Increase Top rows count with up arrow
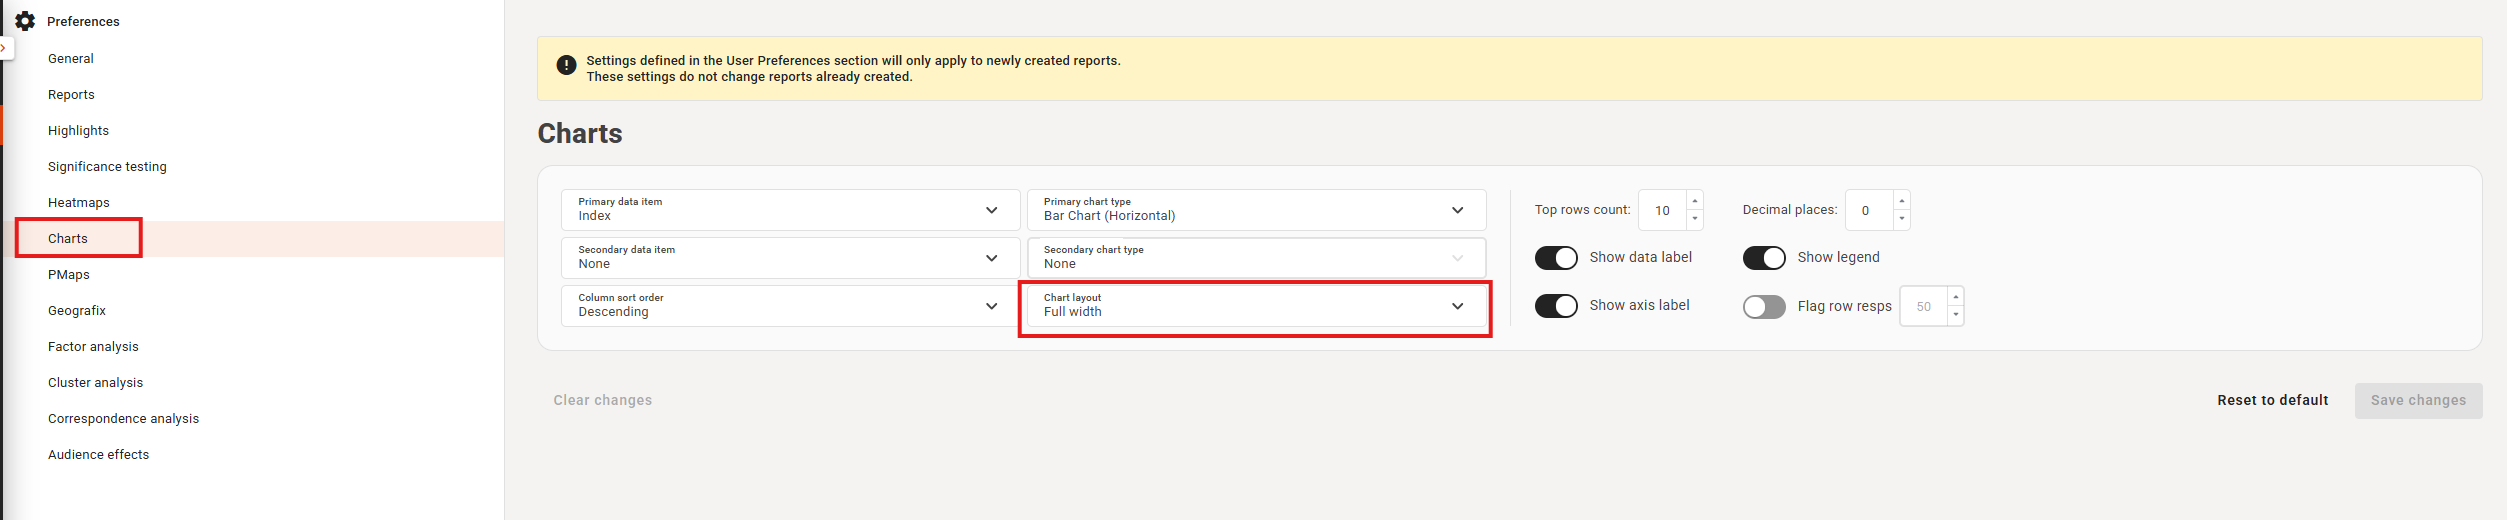The height and width of the screenshot is (520, 2507). 1694,201
